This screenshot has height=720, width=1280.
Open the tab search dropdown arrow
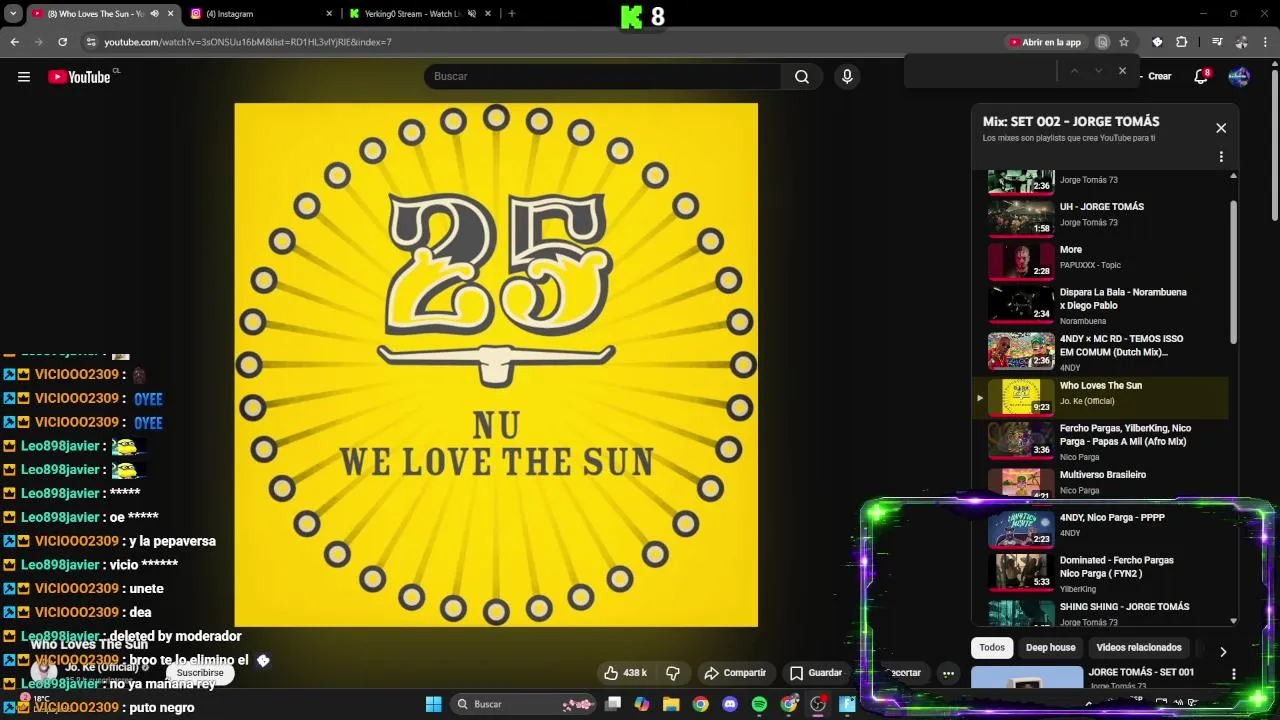click(13, 14)
